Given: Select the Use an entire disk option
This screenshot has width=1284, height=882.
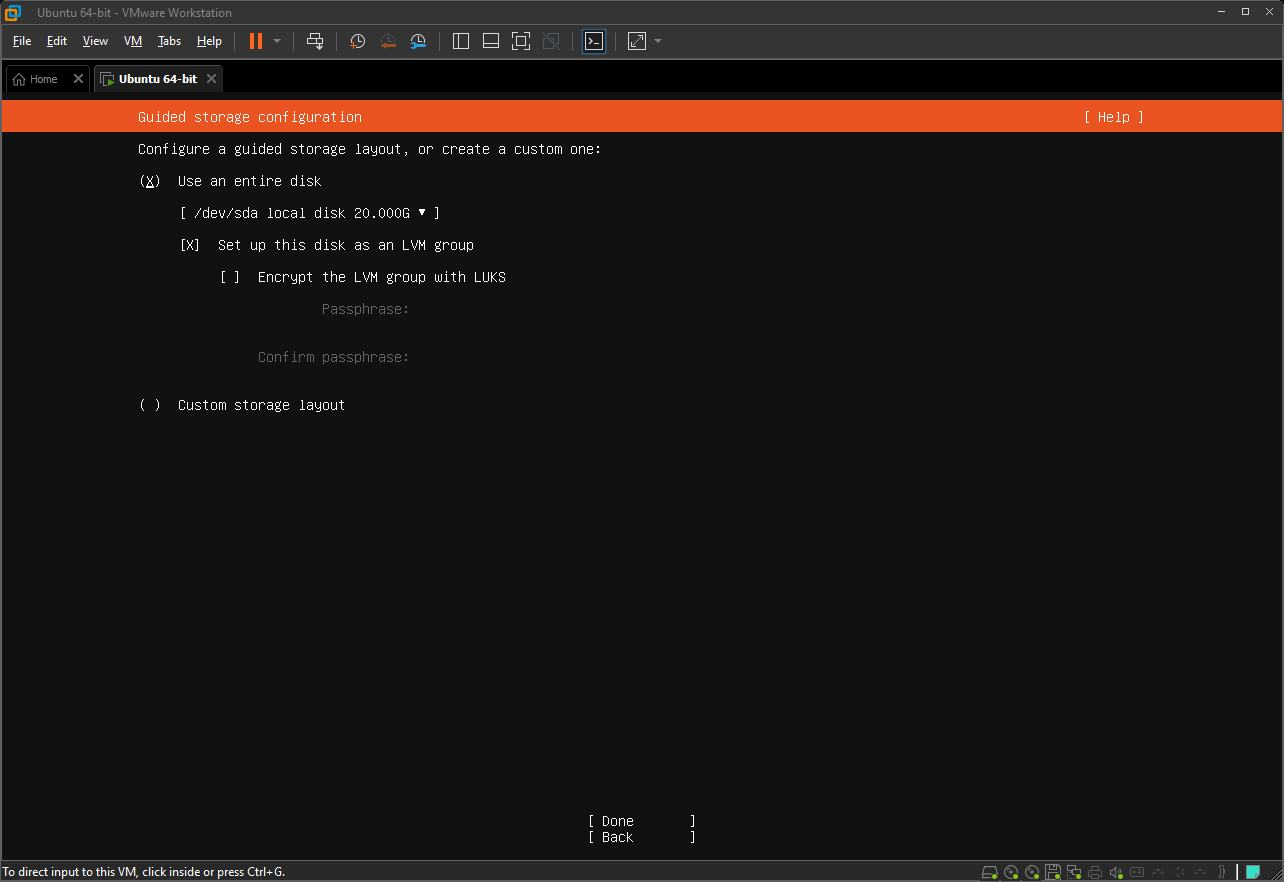Looking at the screenshot, I should click(150, 181).
